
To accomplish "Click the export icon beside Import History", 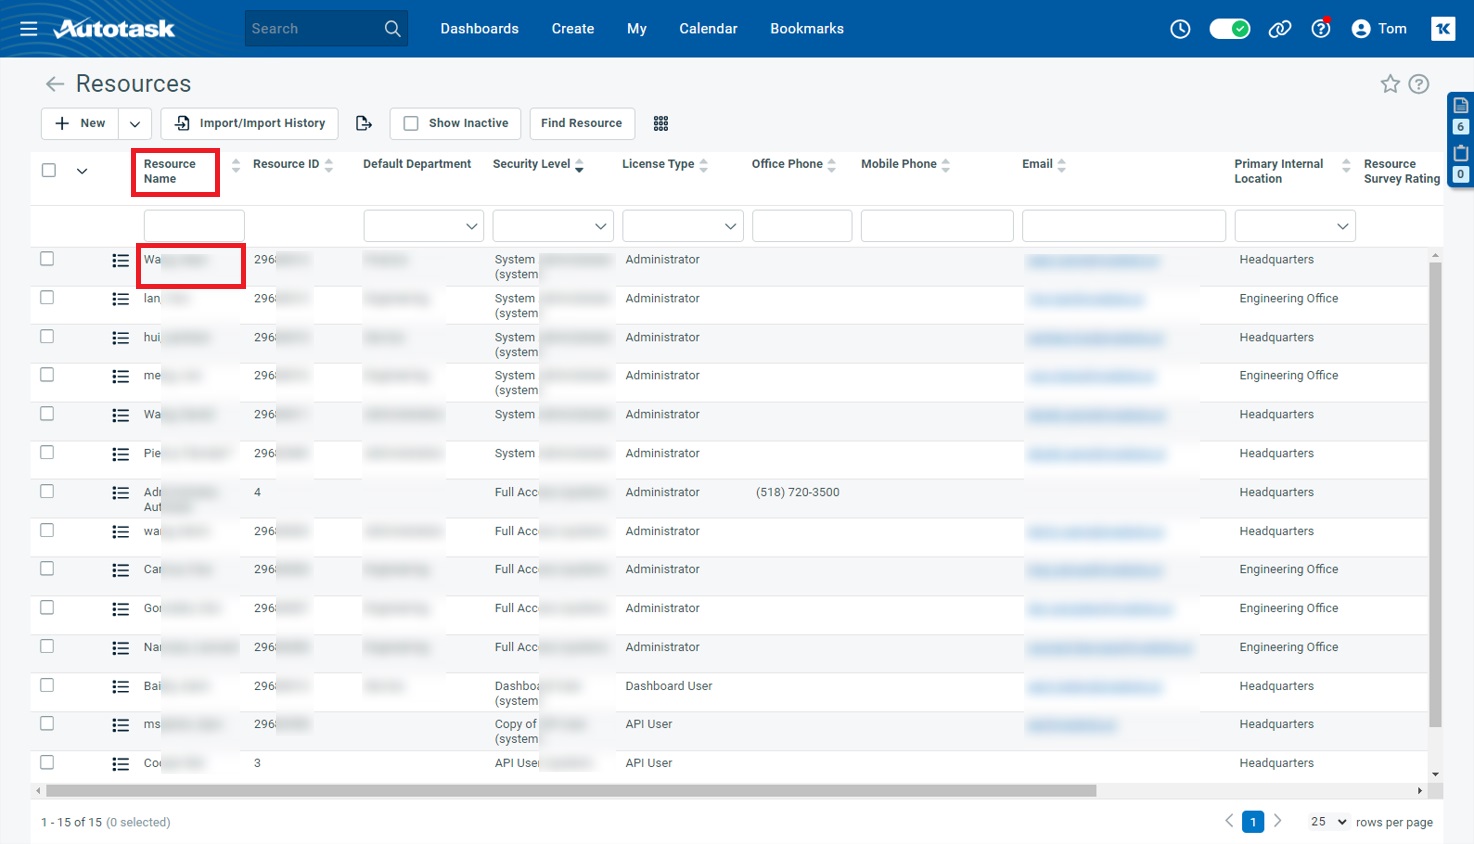I will click(364, 123).
